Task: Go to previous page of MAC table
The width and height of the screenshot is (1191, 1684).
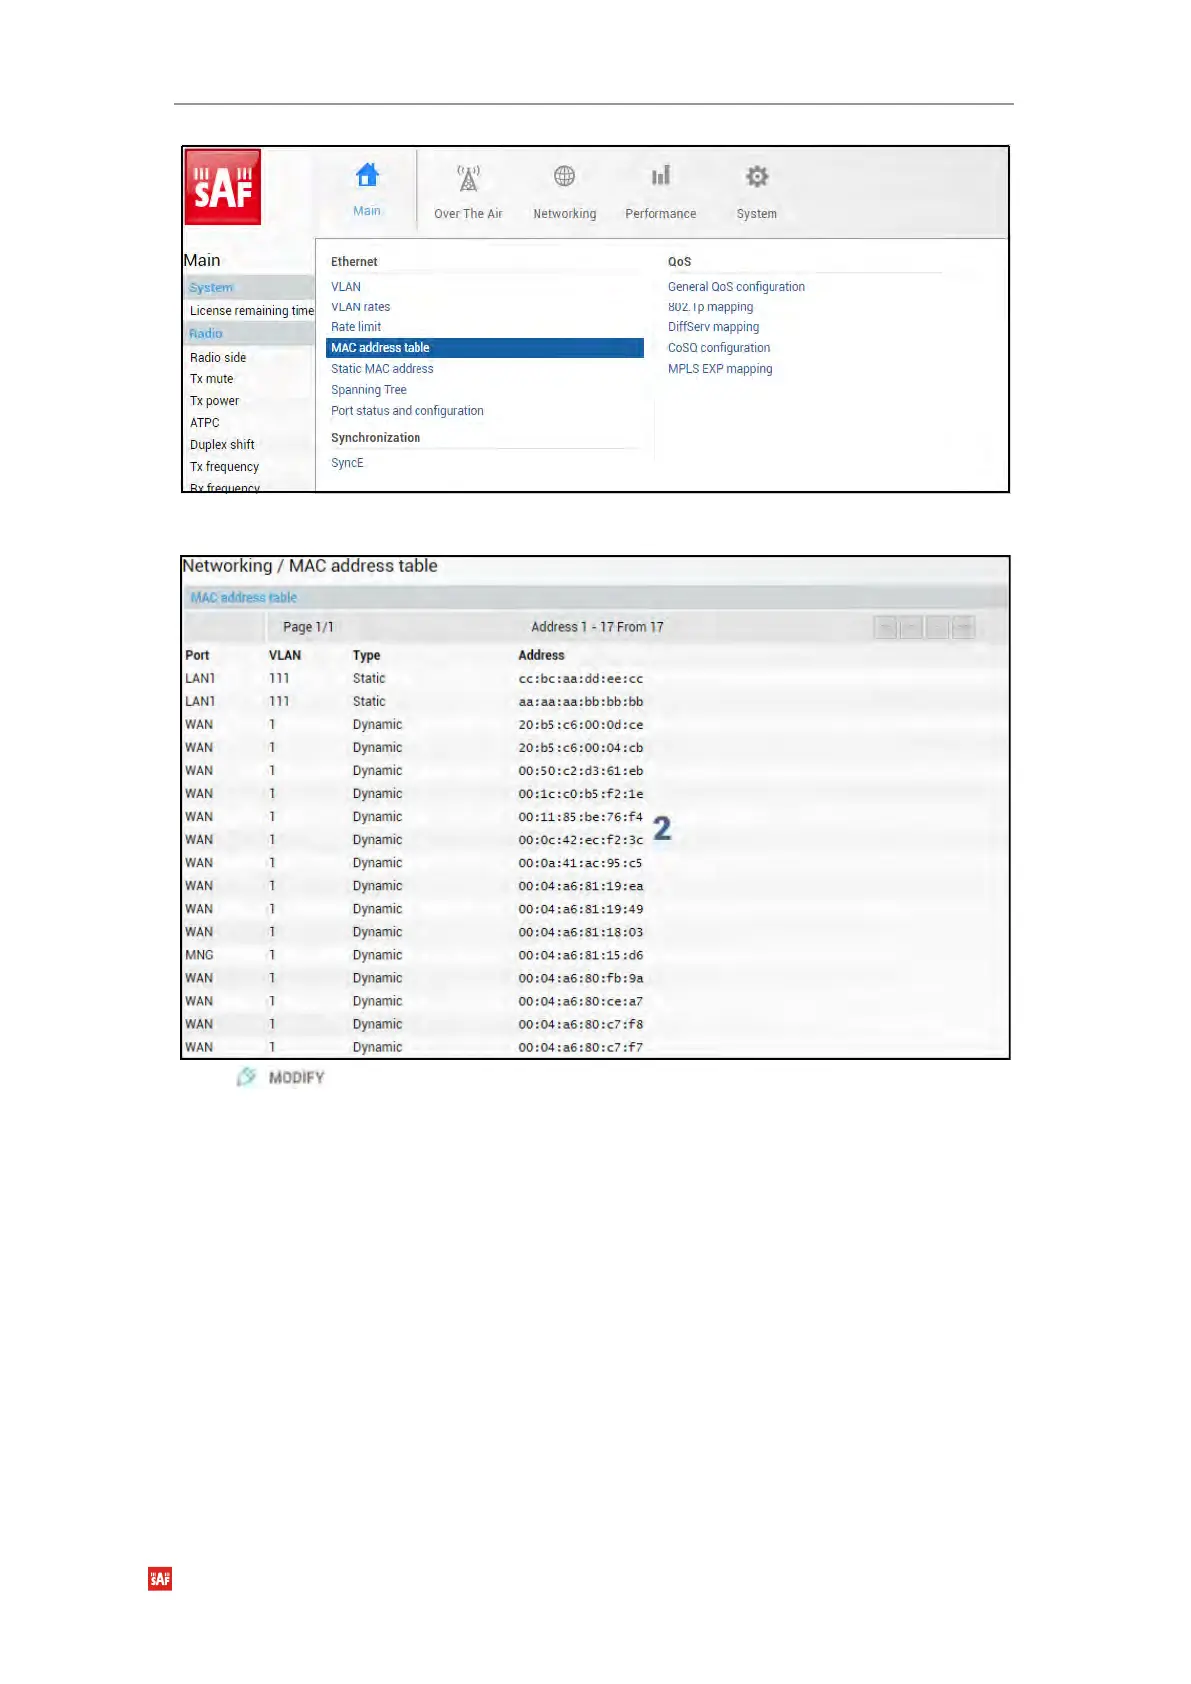Action: 911,627
